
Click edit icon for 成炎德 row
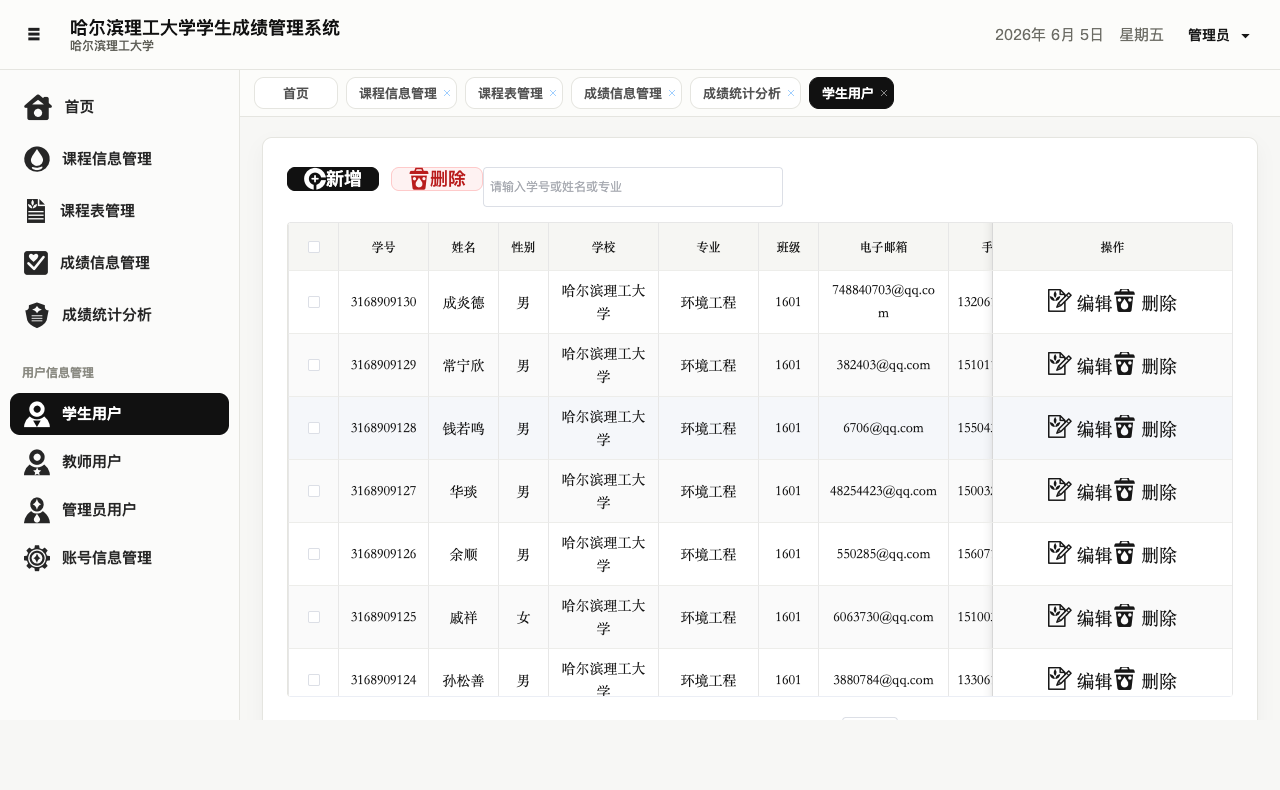pos(1059,301)
